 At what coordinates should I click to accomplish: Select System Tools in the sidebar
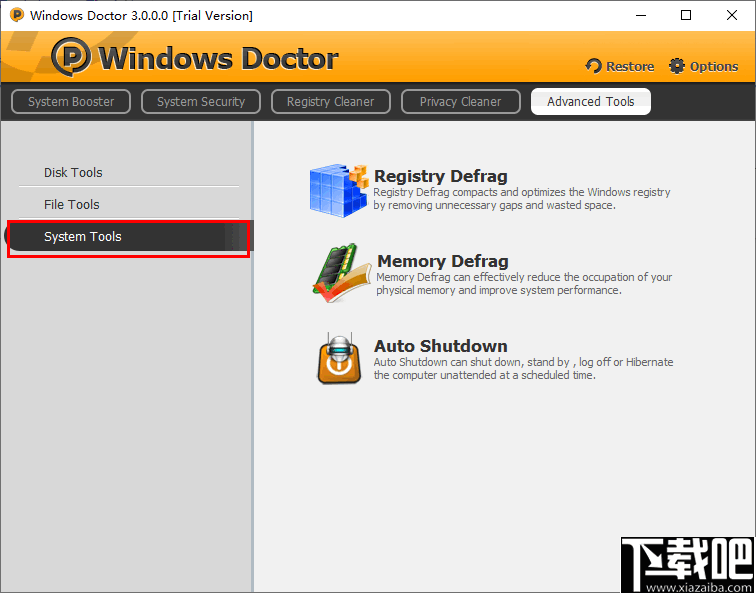[129, 236]
